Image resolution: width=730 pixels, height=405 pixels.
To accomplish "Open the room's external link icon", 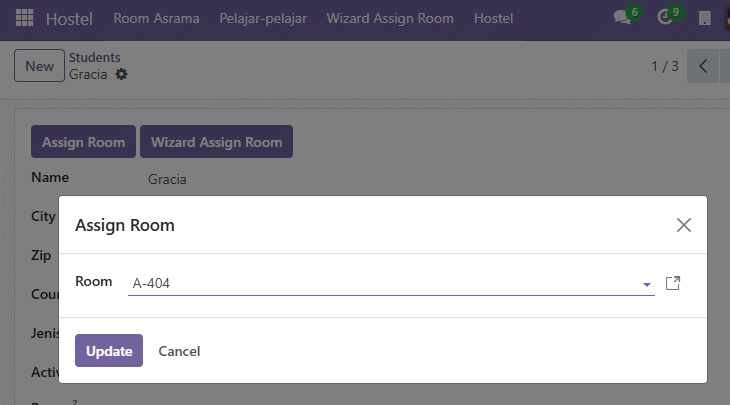I will click(x=673, y=283).
